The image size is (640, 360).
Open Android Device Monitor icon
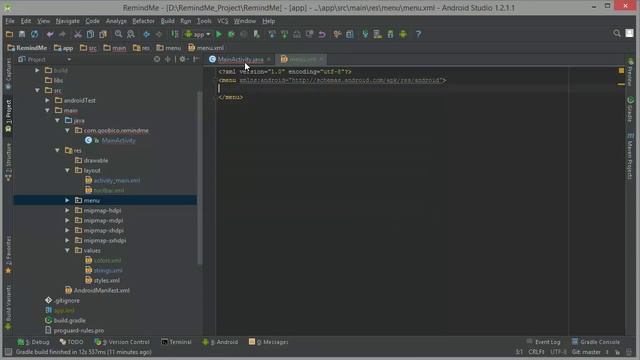(403, 34)
